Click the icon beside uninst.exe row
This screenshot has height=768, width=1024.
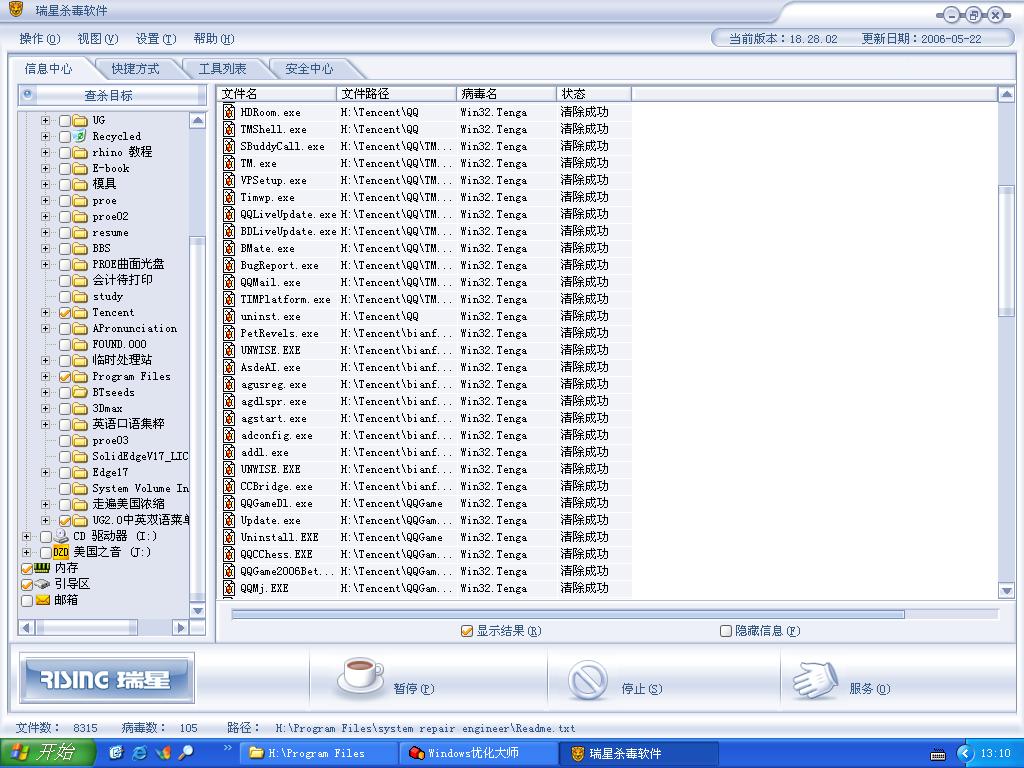tap(229, 315)
